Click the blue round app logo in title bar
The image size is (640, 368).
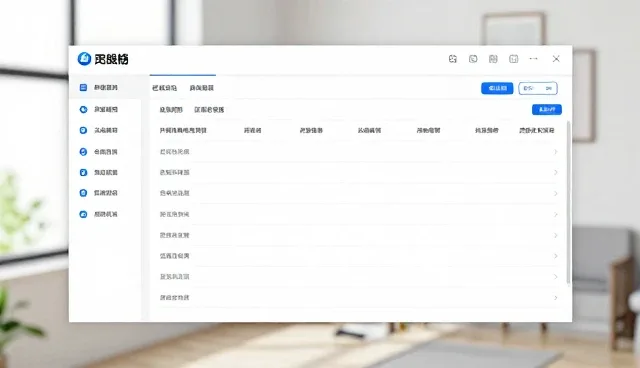pos(84,59)
